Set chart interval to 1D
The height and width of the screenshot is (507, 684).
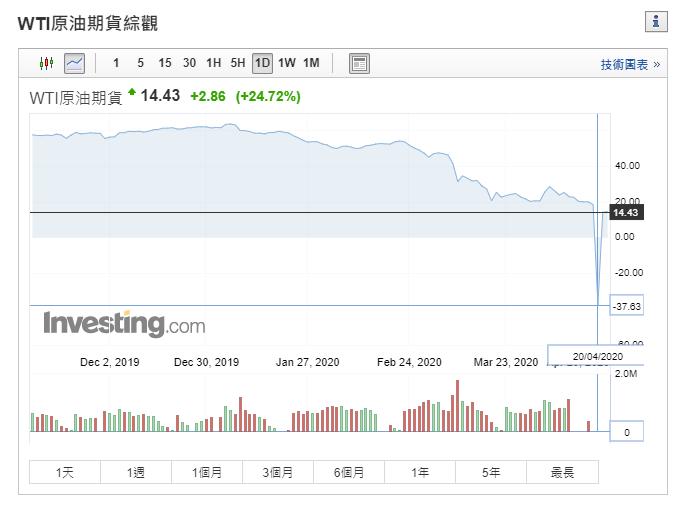coord(262,63)
